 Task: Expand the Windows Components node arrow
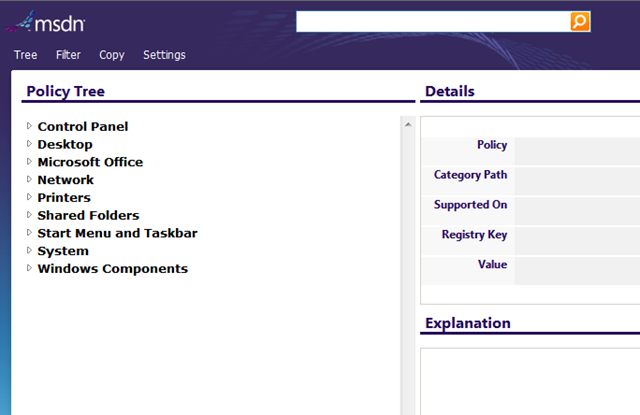pyautogui.click(x=29, y=269)
